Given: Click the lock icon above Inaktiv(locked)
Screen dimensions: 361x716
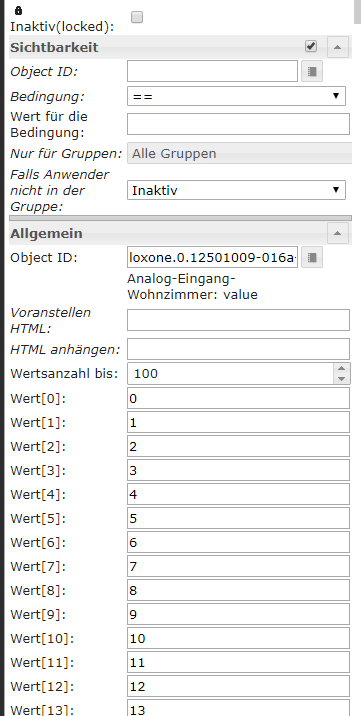Looking at the screenshot, I should (19, 11).
